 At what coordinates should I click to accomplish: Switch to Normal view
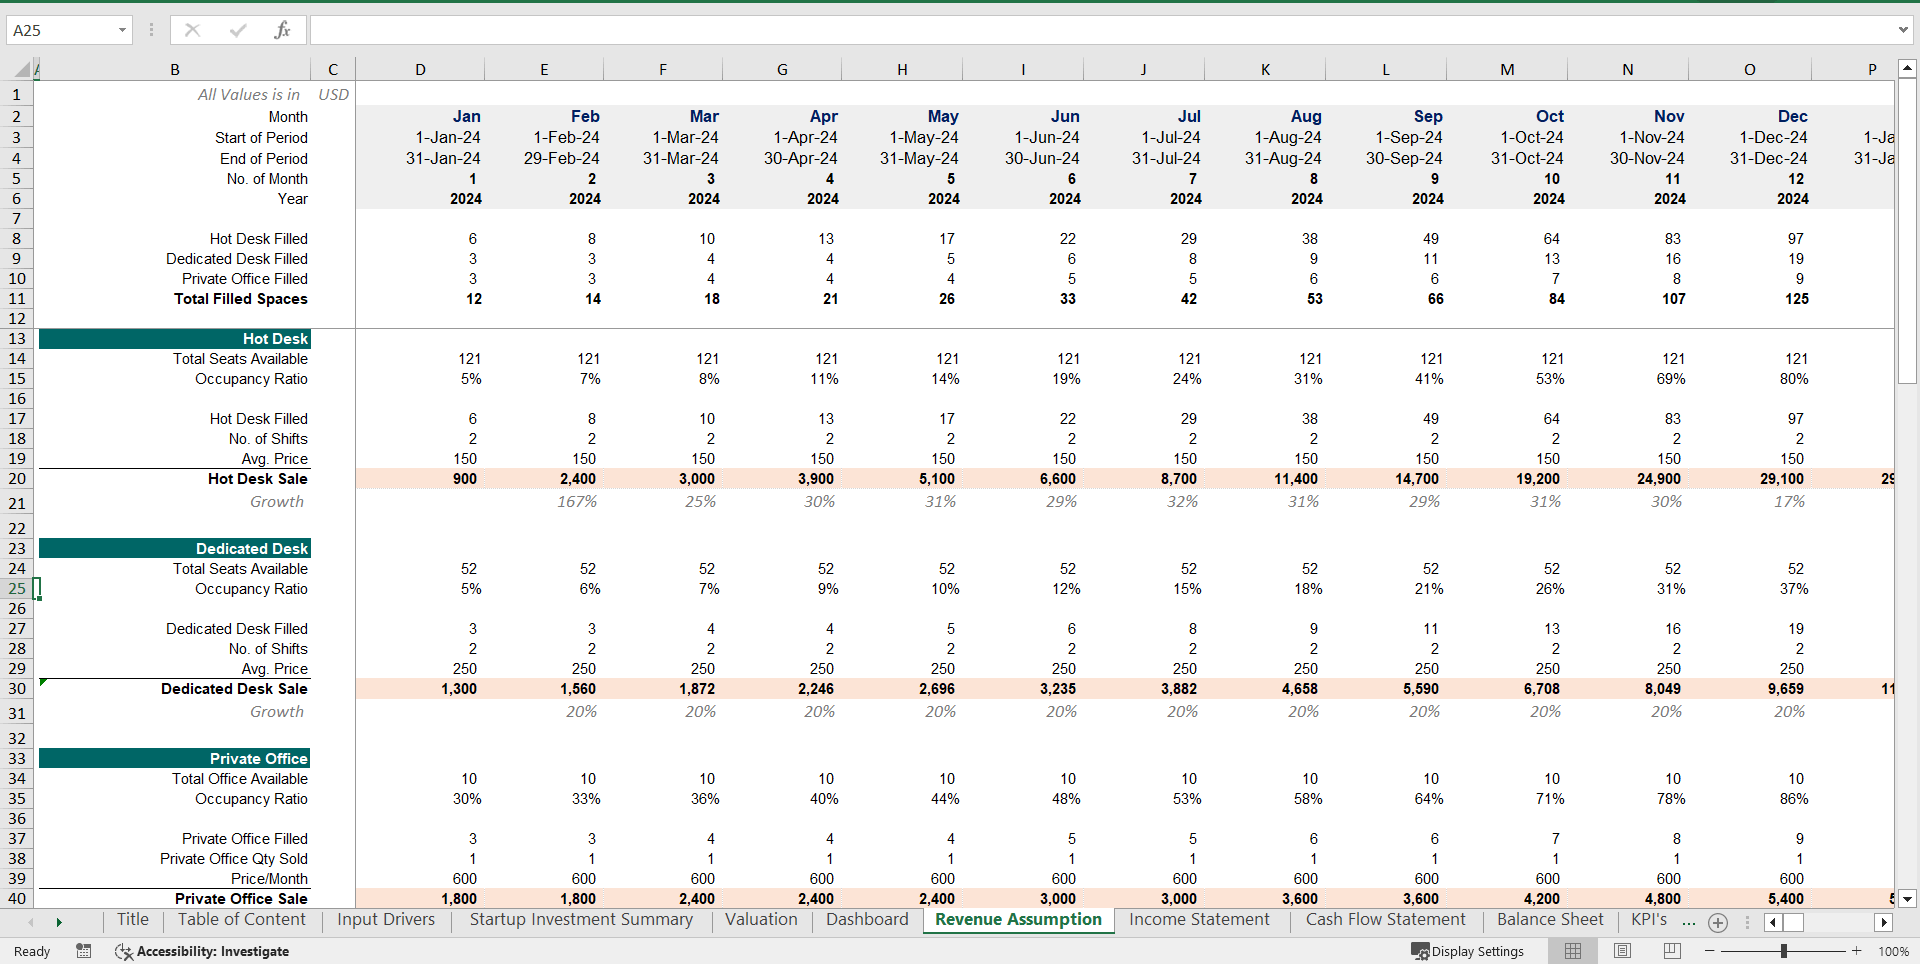(x=1572, y=951)
